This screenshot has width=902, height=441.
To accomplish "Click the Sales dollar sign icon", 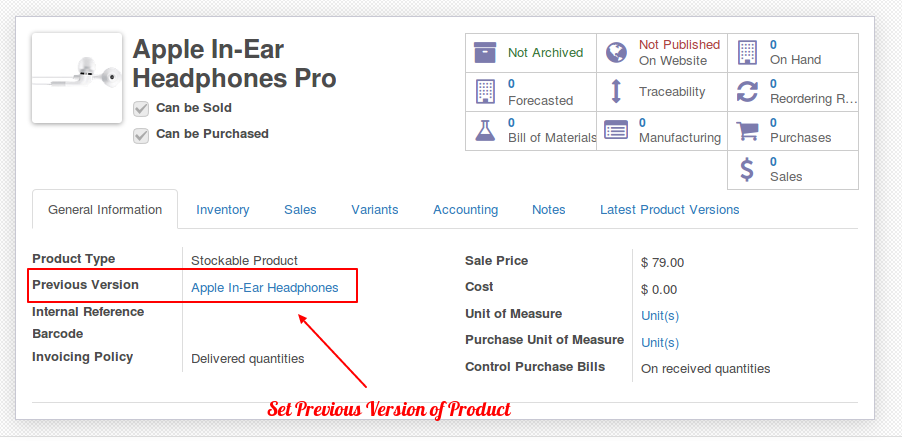I will [x=747, y=170].
